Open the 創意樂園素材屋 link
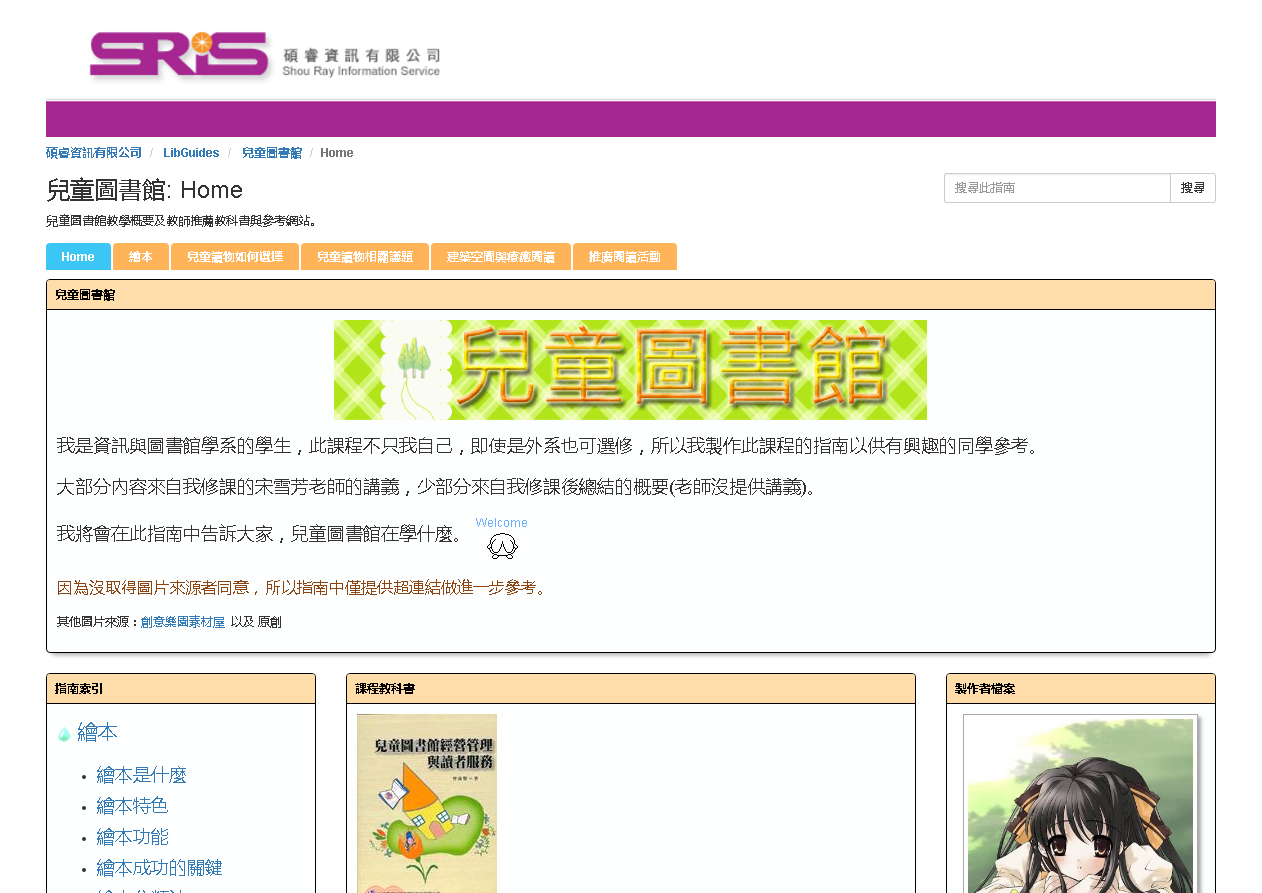The image size is (1262, 893). pyautogui.click(x=183, y=620)
